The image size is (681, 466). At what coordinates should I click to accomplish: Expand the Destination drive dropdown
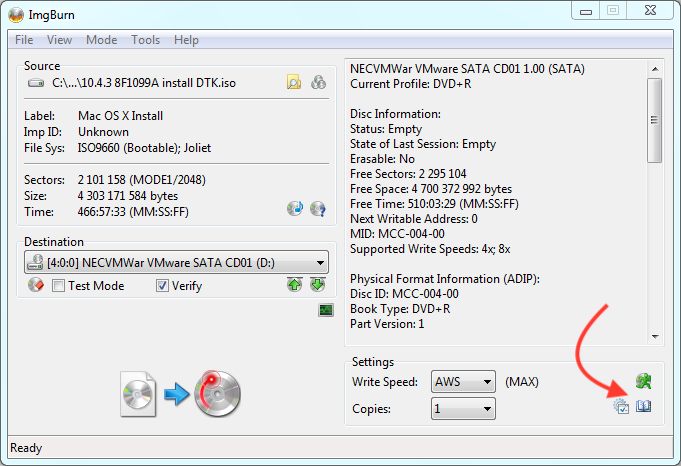coord(320,262)
